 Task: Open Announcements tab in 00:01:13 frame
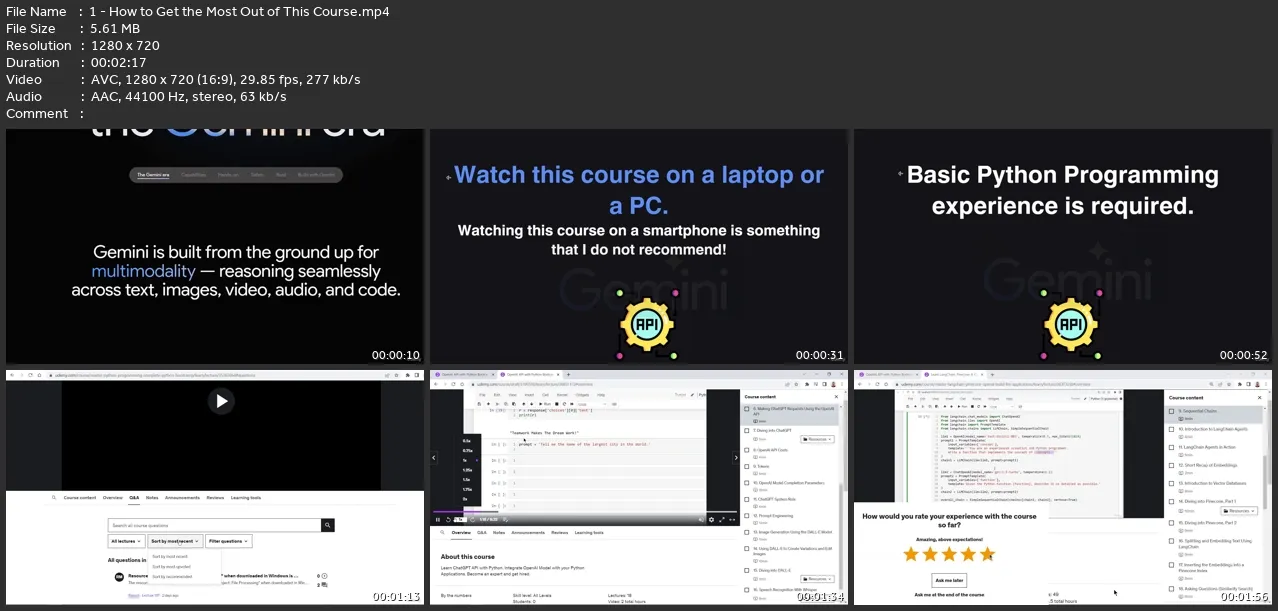182,497
